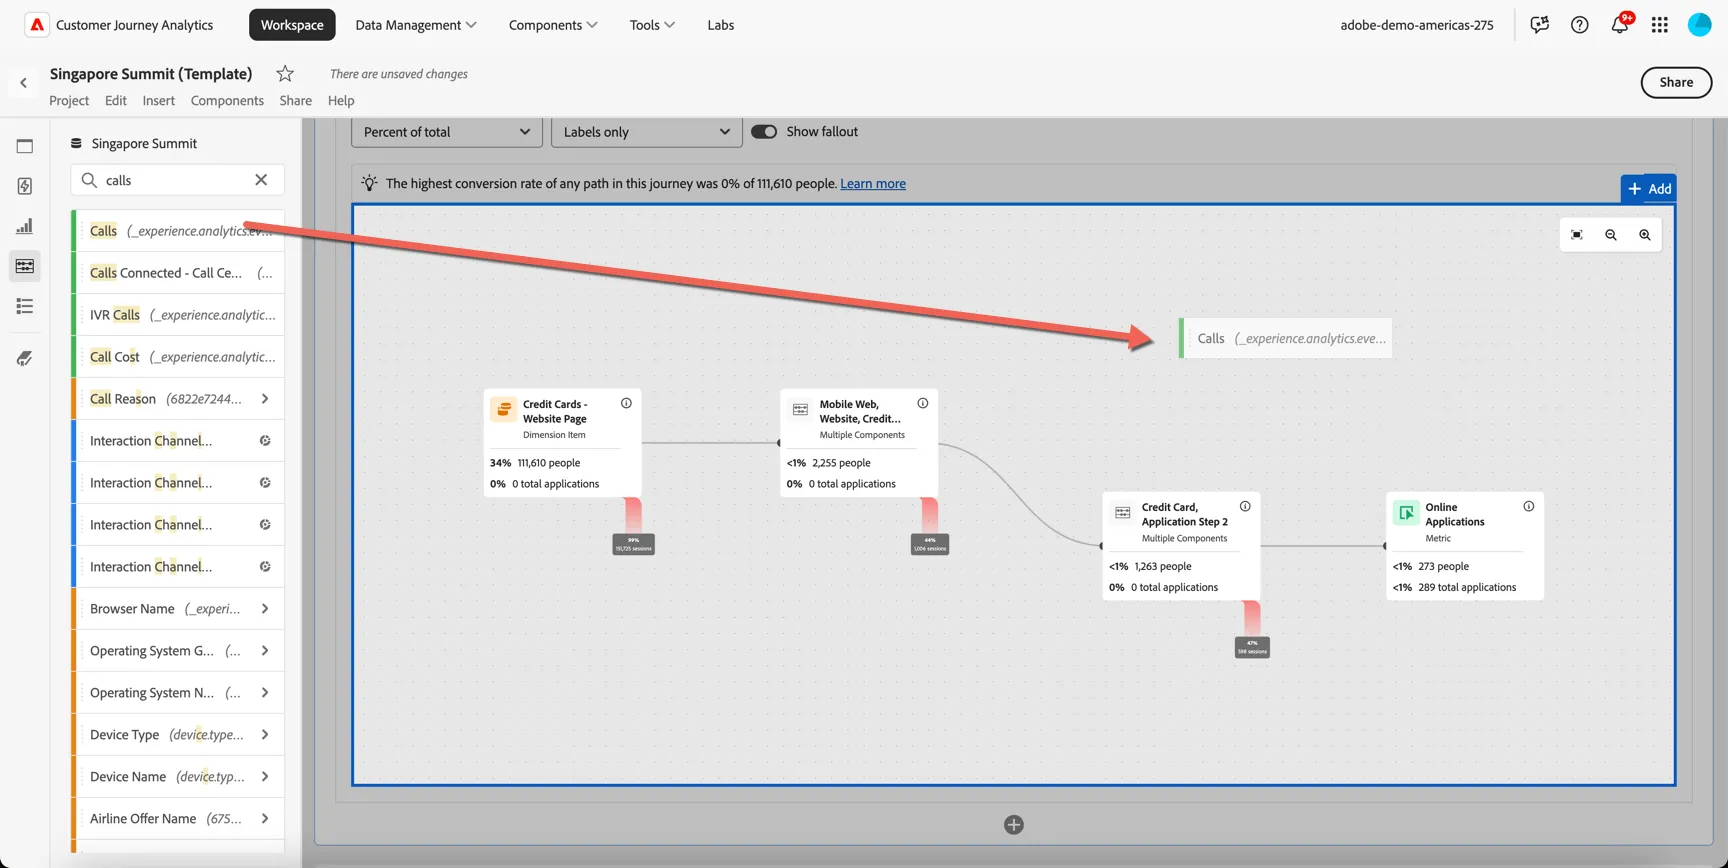Show info for Online Applications node
This screenshot has width=1728, height=868.
(x=1529, y=506)
